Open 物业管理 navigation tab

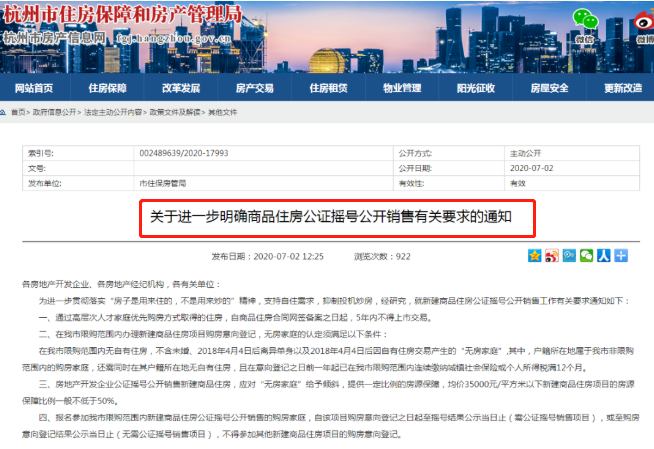click(x=402, y=88)
